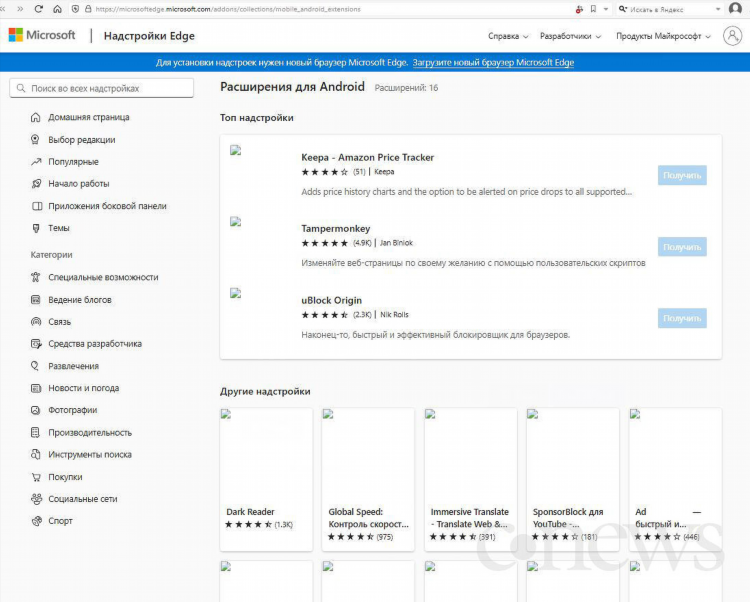The height and width of the screenshot is (602, 750).
Task: Open the bookmark dropdown arrow in address bar
Action: (606, 9)
